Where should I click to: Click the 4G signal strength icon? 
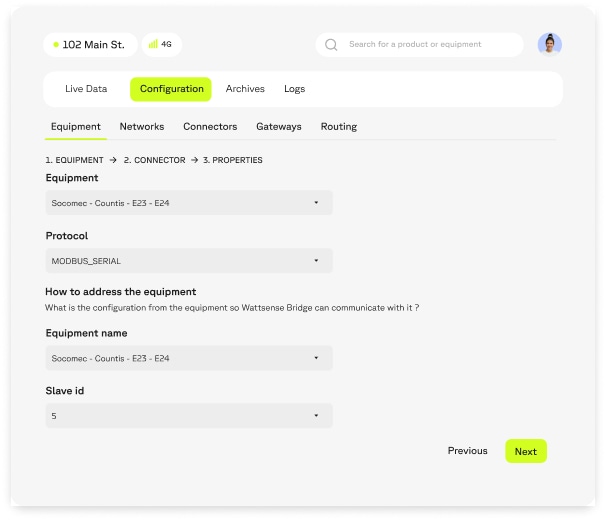click(153, 45)
